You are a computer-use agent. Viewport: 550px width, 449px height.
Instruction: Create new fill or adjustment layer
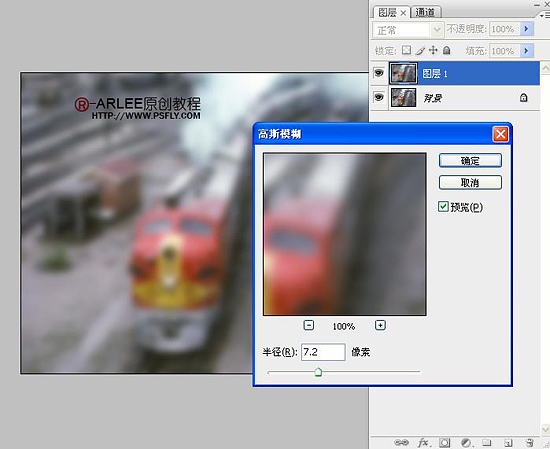466,442
